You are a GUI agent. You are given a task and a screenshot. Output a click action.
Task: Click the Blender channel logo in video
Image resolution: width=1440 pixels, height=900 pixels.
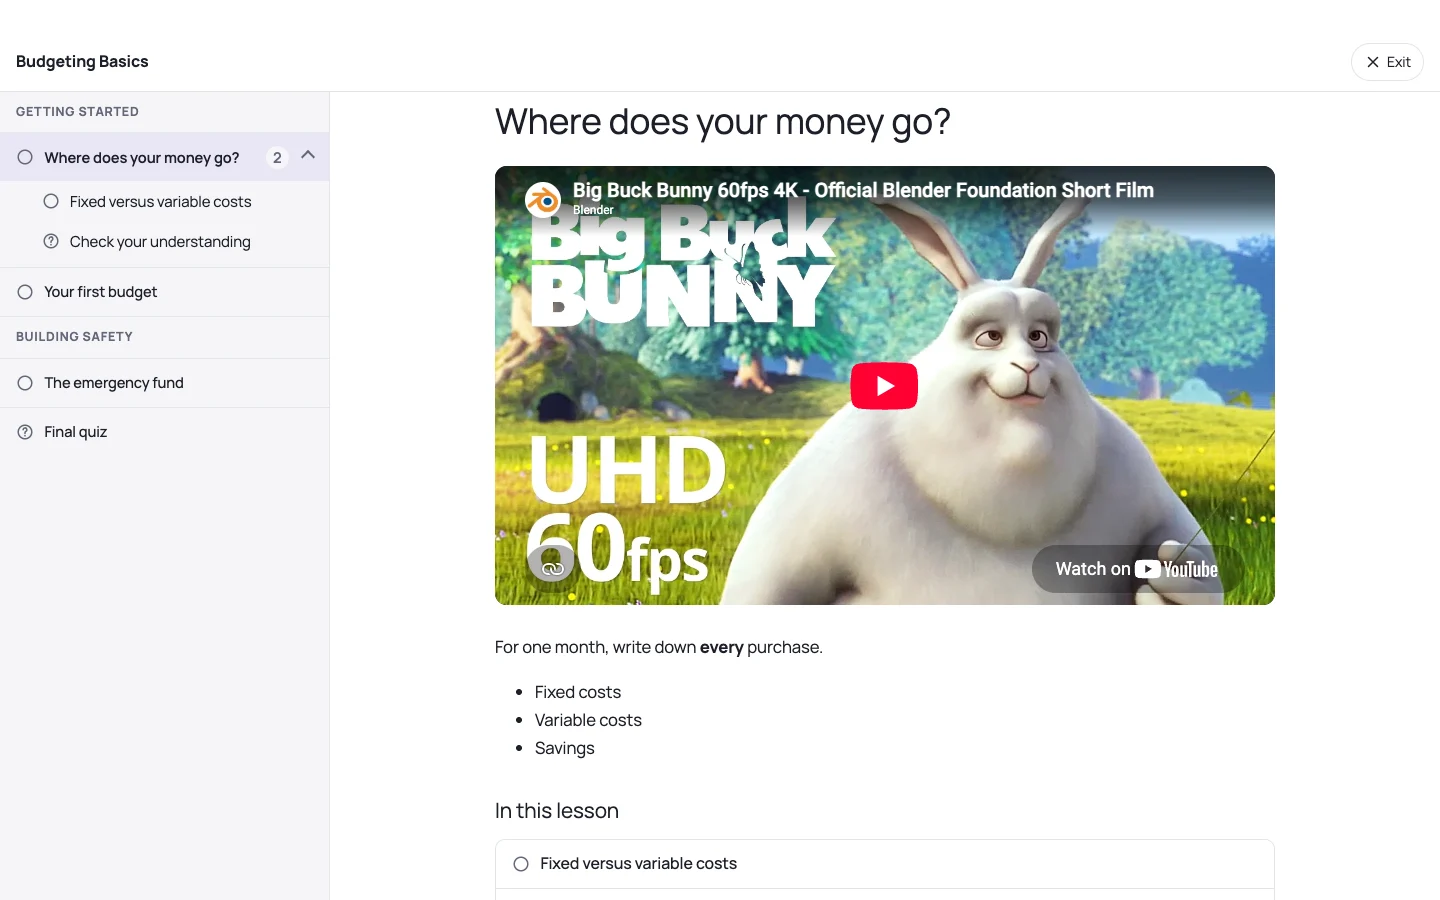coord(543,200)
